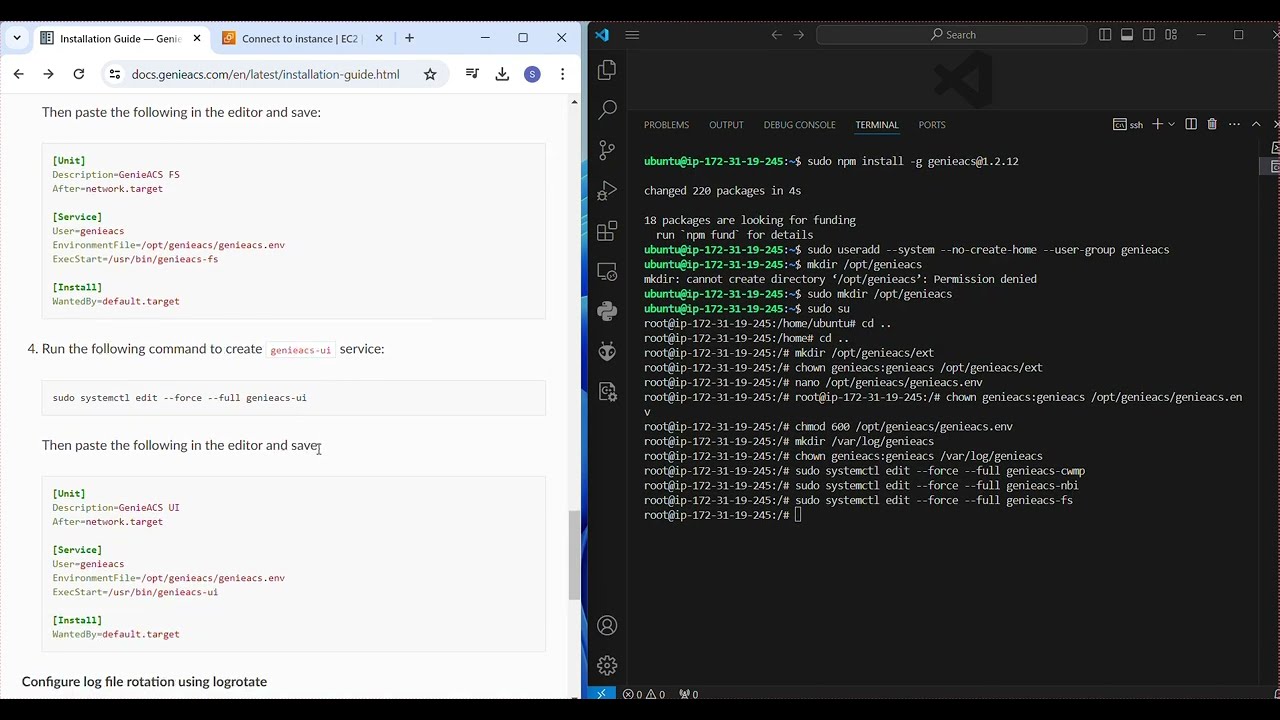Toggle the bottom panel layout icon
The width and height of the screenshot is (1280, 720).
1127,35
